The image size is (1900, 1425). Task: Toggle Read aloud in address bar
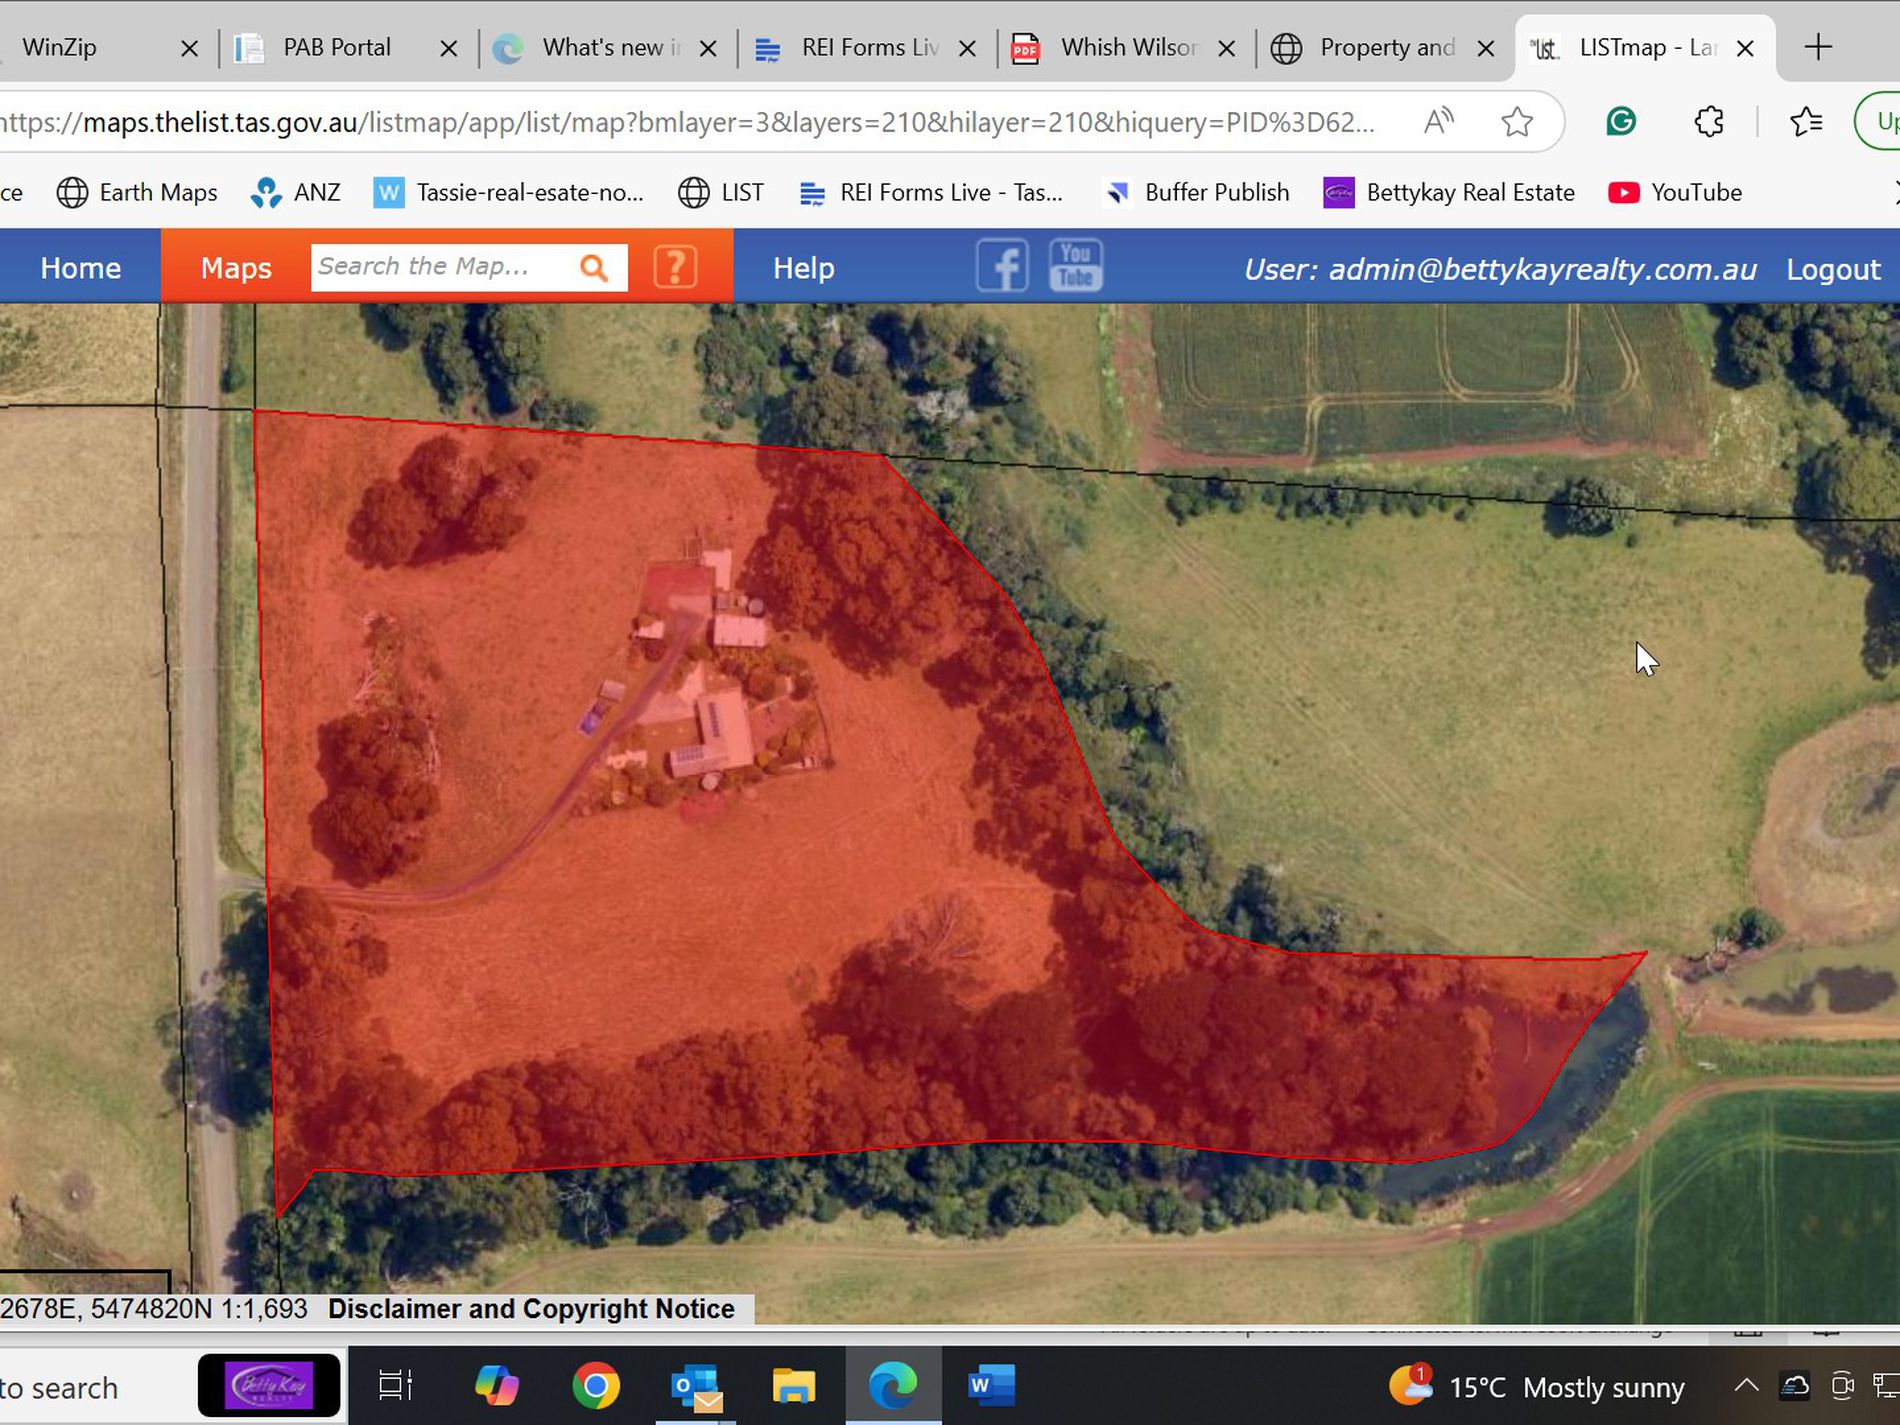[x=1439, y=122]
